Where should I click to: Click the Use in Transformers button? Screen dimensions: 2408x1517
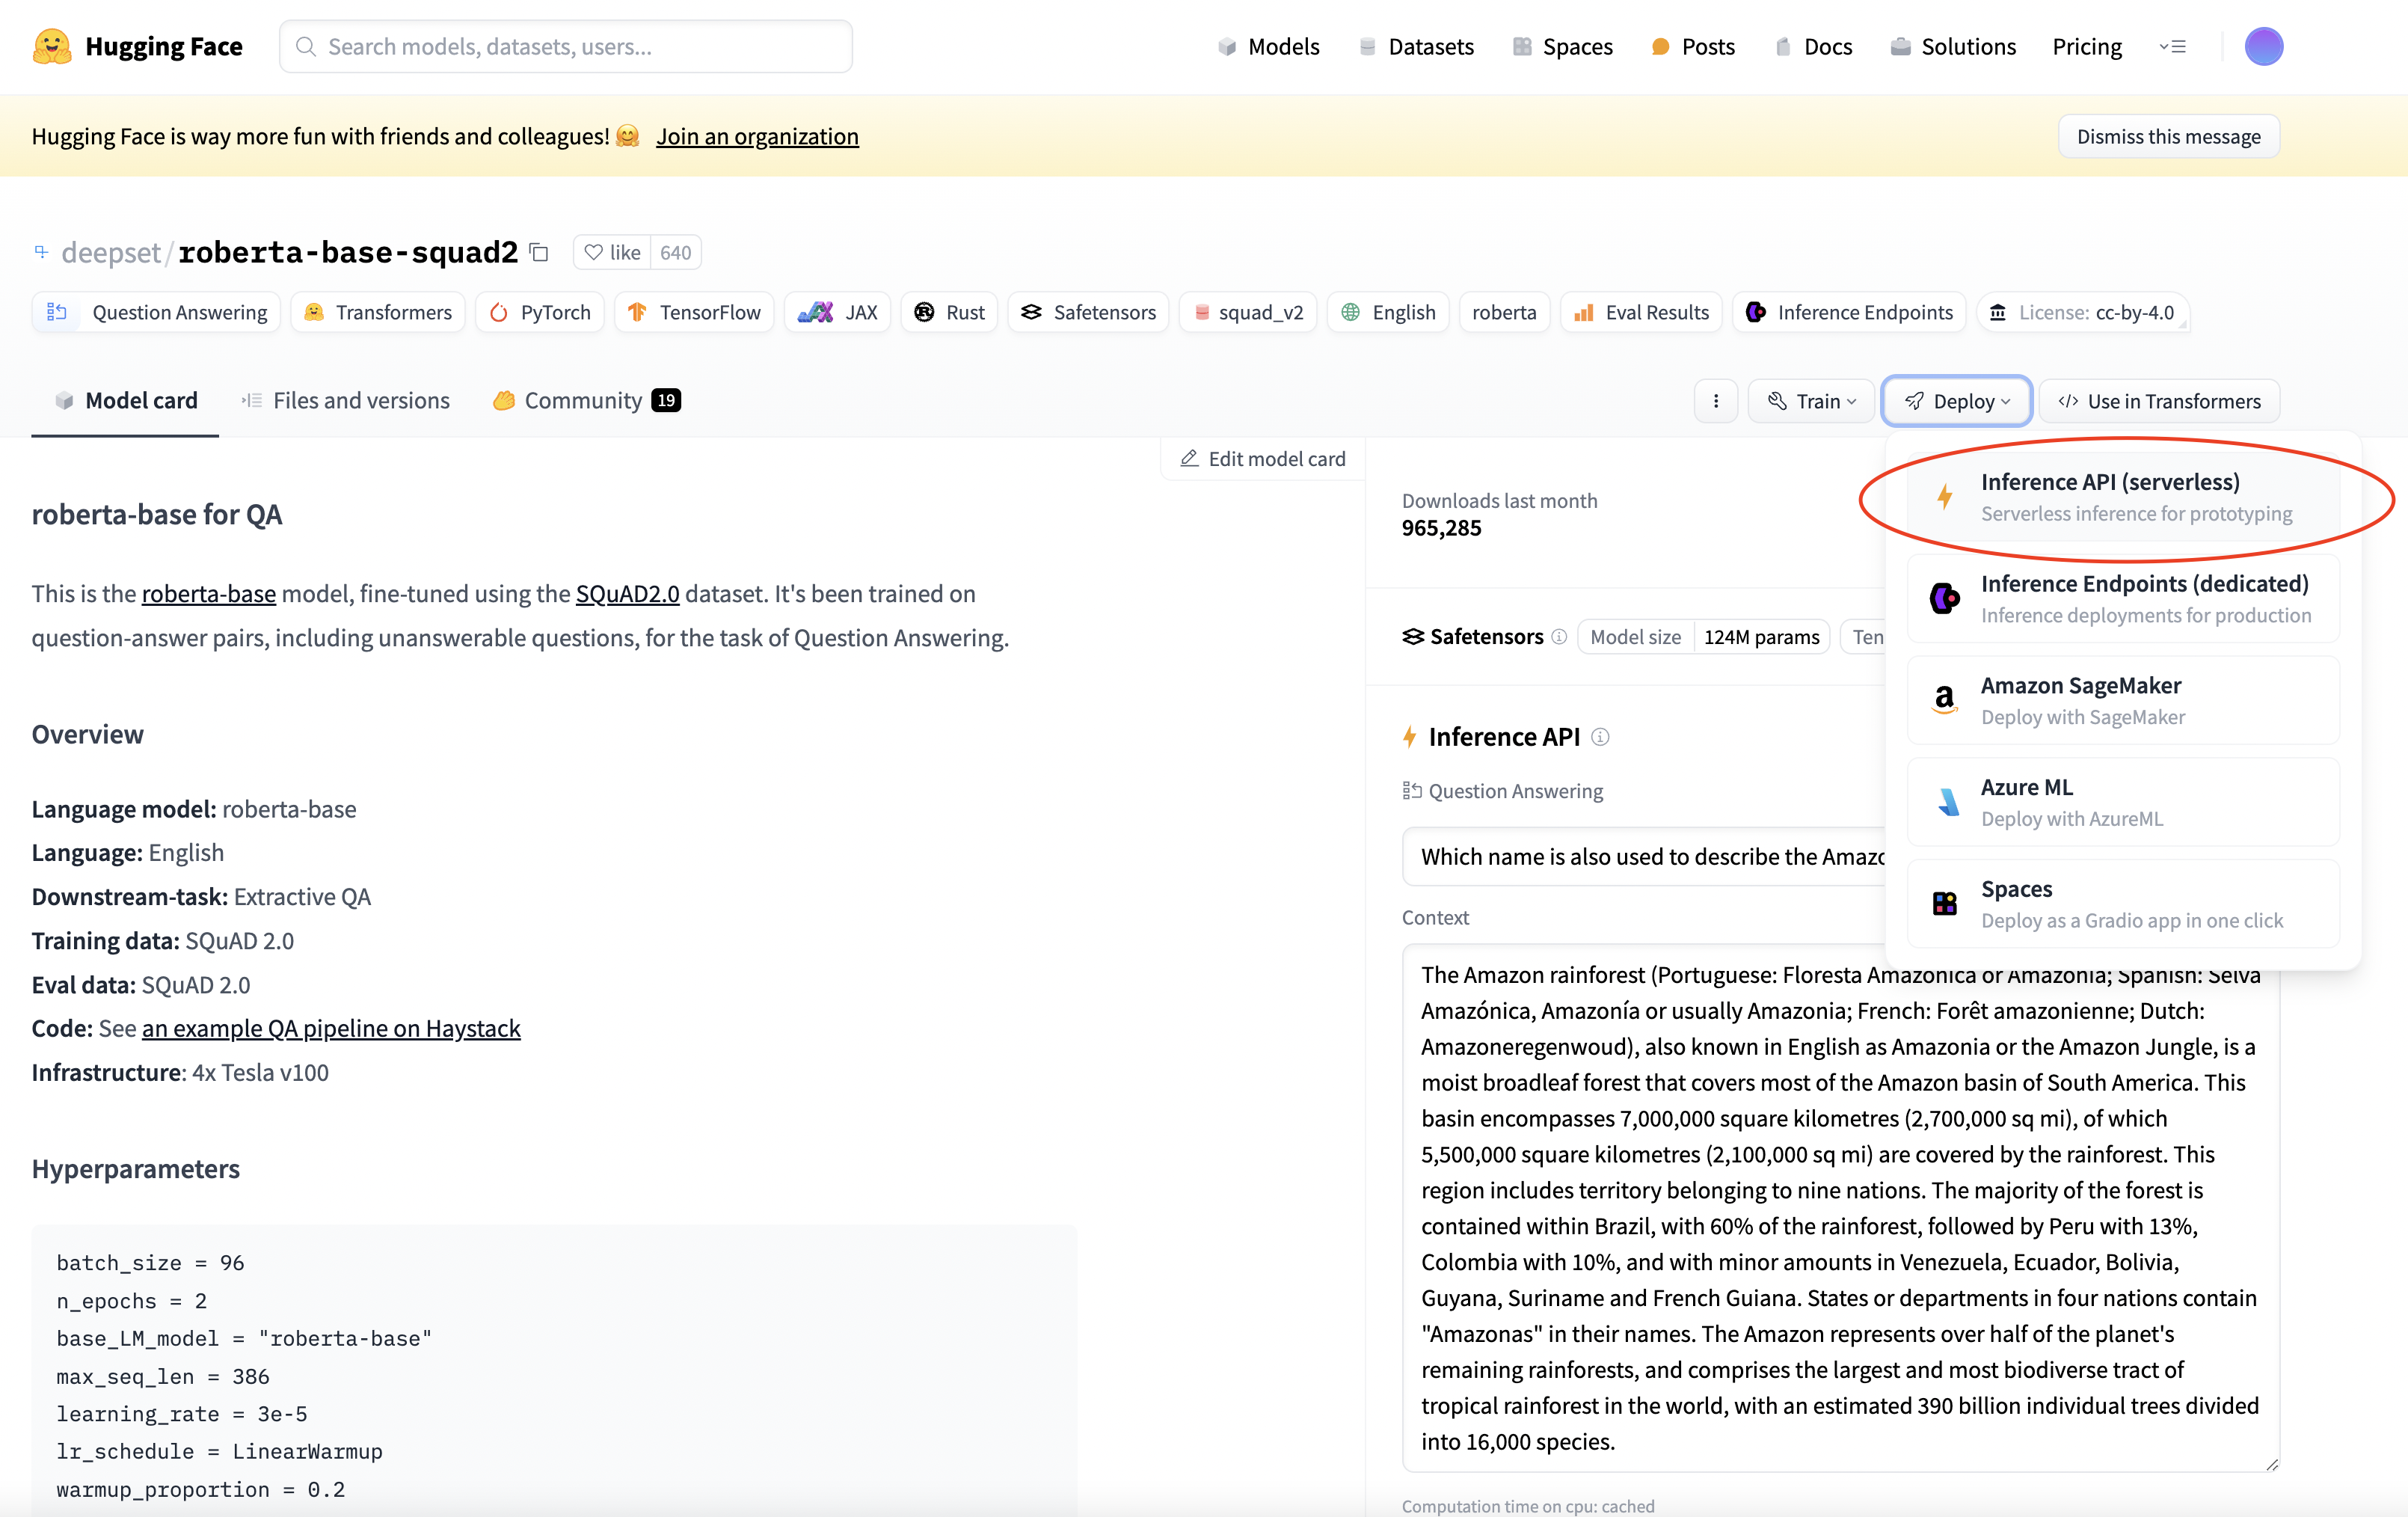2159,401
